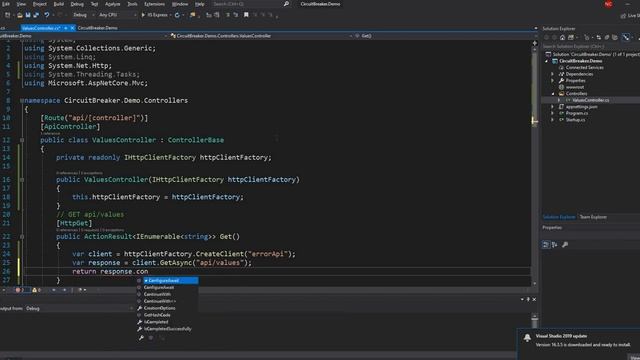This screenshot has height=360, width=640.
Task: Open the Show output from Debug dropdown
Action: 80,309
